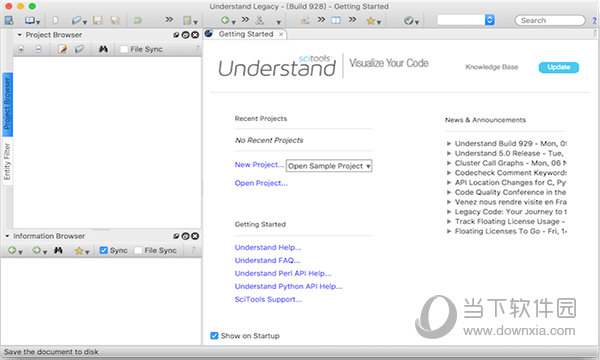Click the split window layout icon
The image size is (600, 360).
pyautogui.click(x=336, y=20)
